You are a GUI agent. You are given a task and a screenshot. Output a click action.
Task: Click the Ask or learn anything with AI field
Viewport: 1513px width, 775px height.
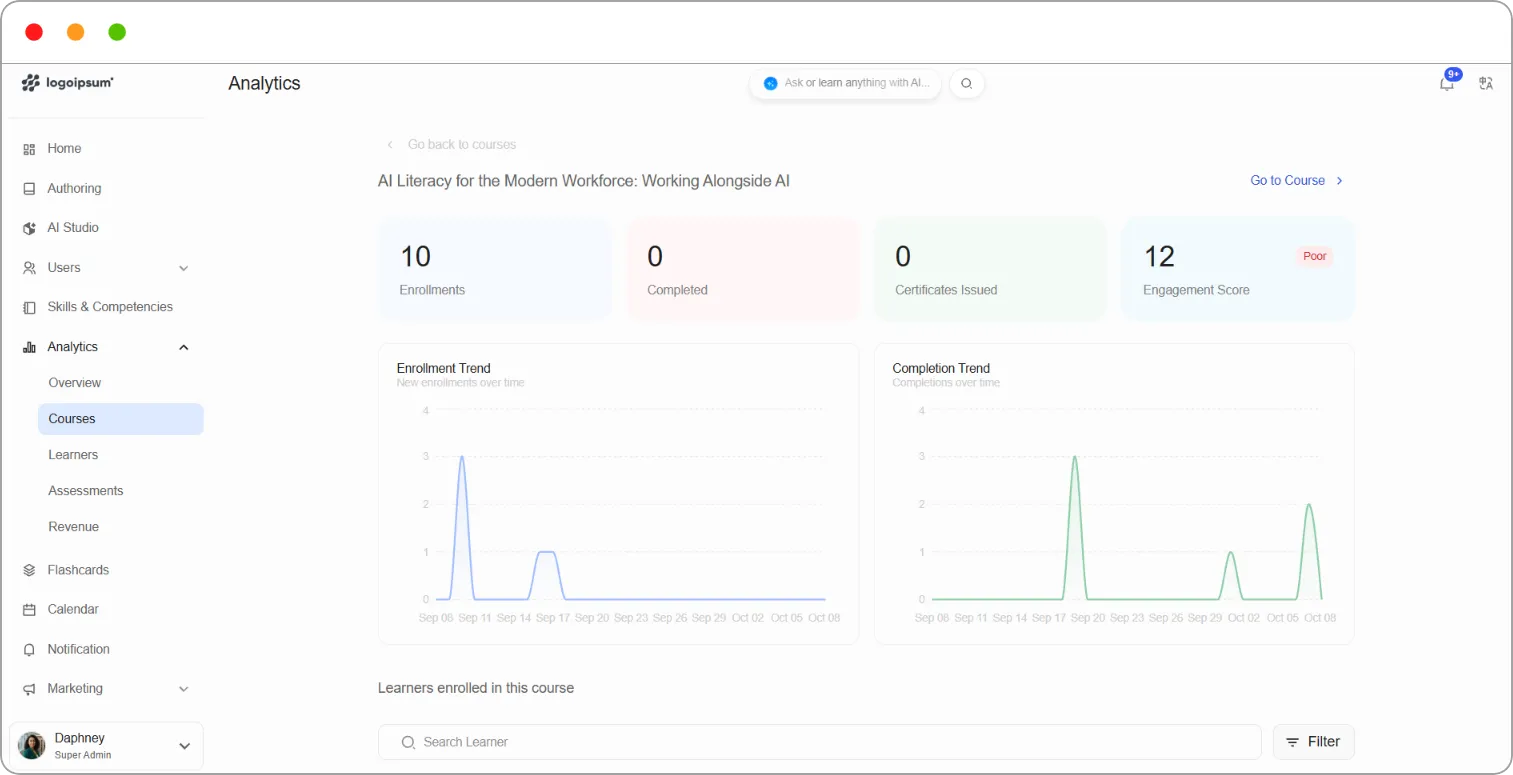pos(846,83)
